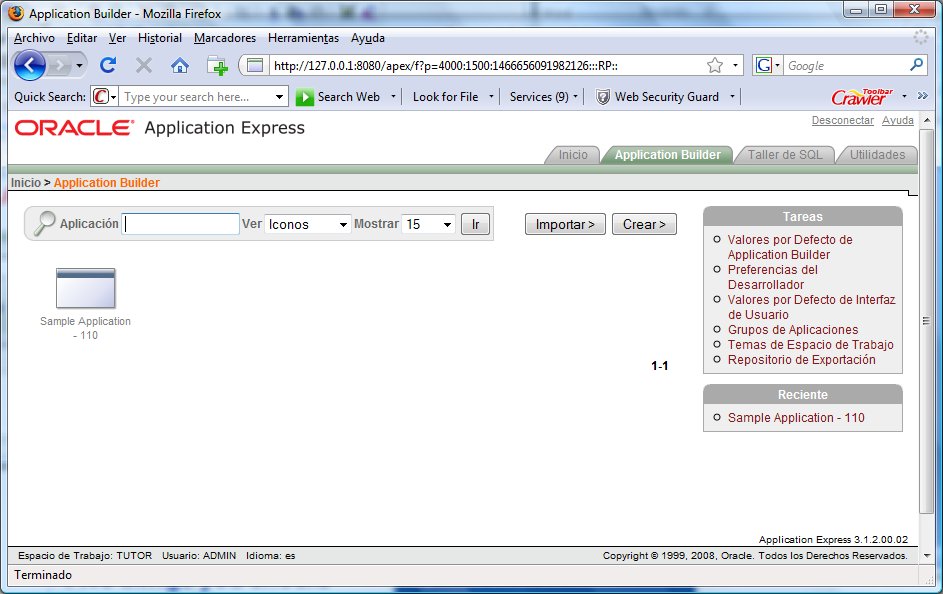Open Temas de Espacio de Trabajo link

(810, 344)
